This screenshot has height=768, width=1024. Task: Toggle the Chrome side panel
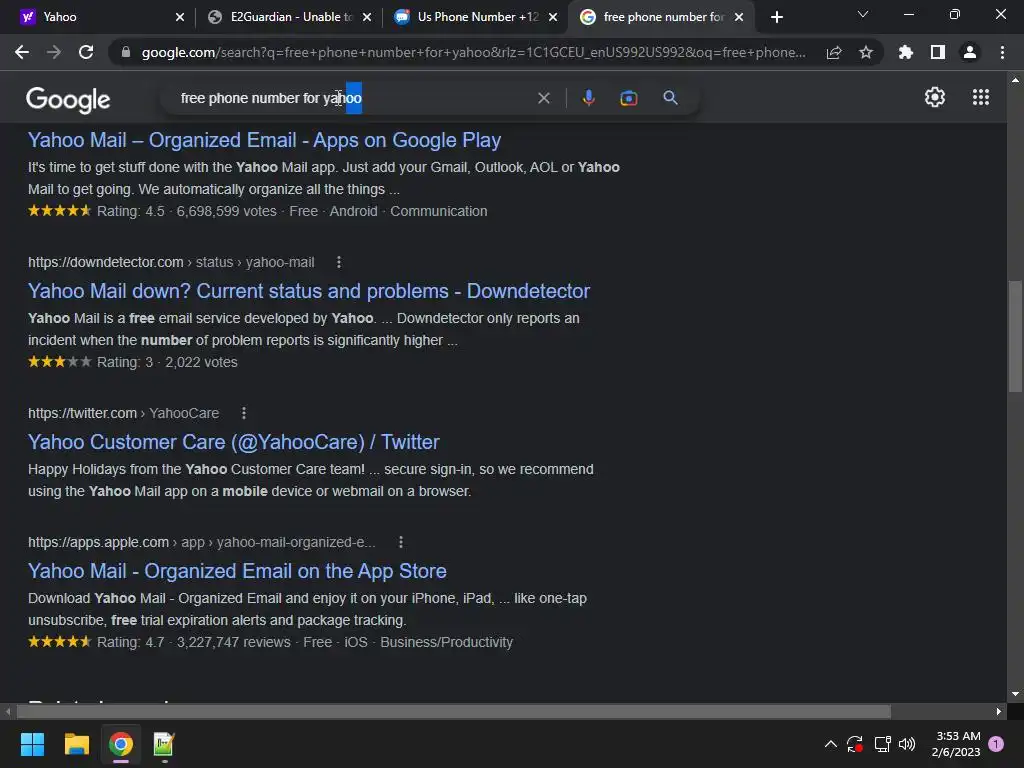(x=938, y=52)
